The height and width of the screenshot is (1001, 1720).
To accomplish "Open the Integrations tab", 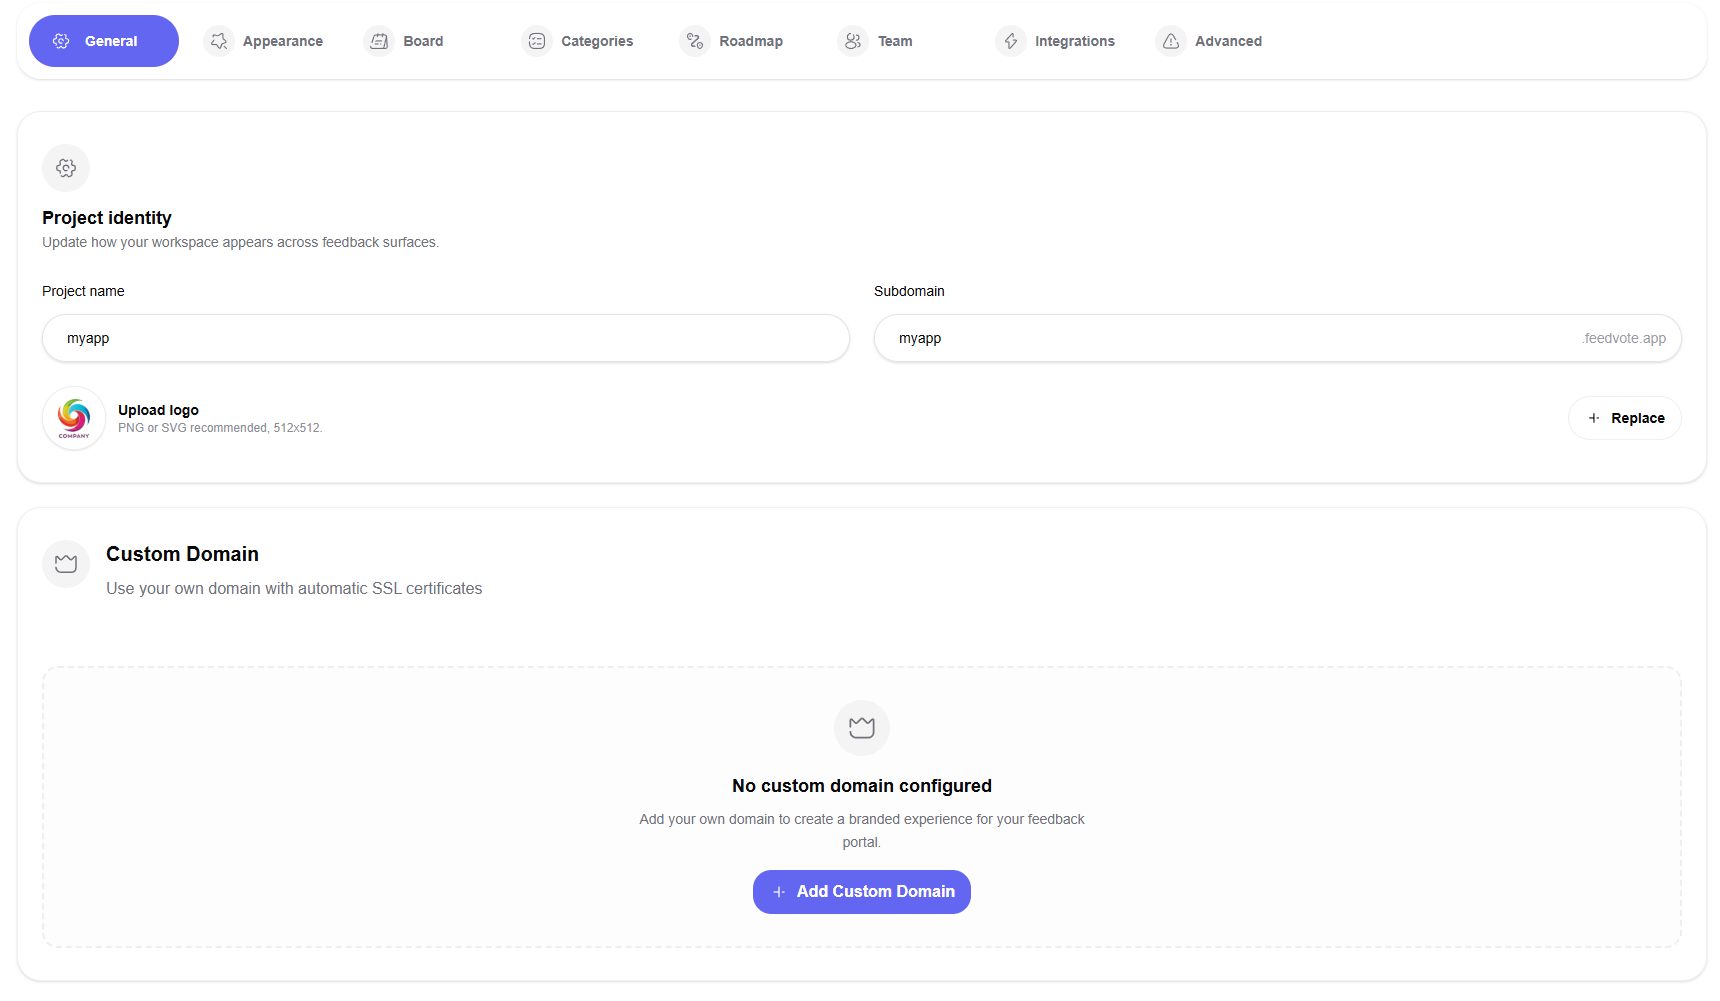I will coord(1074,41).
